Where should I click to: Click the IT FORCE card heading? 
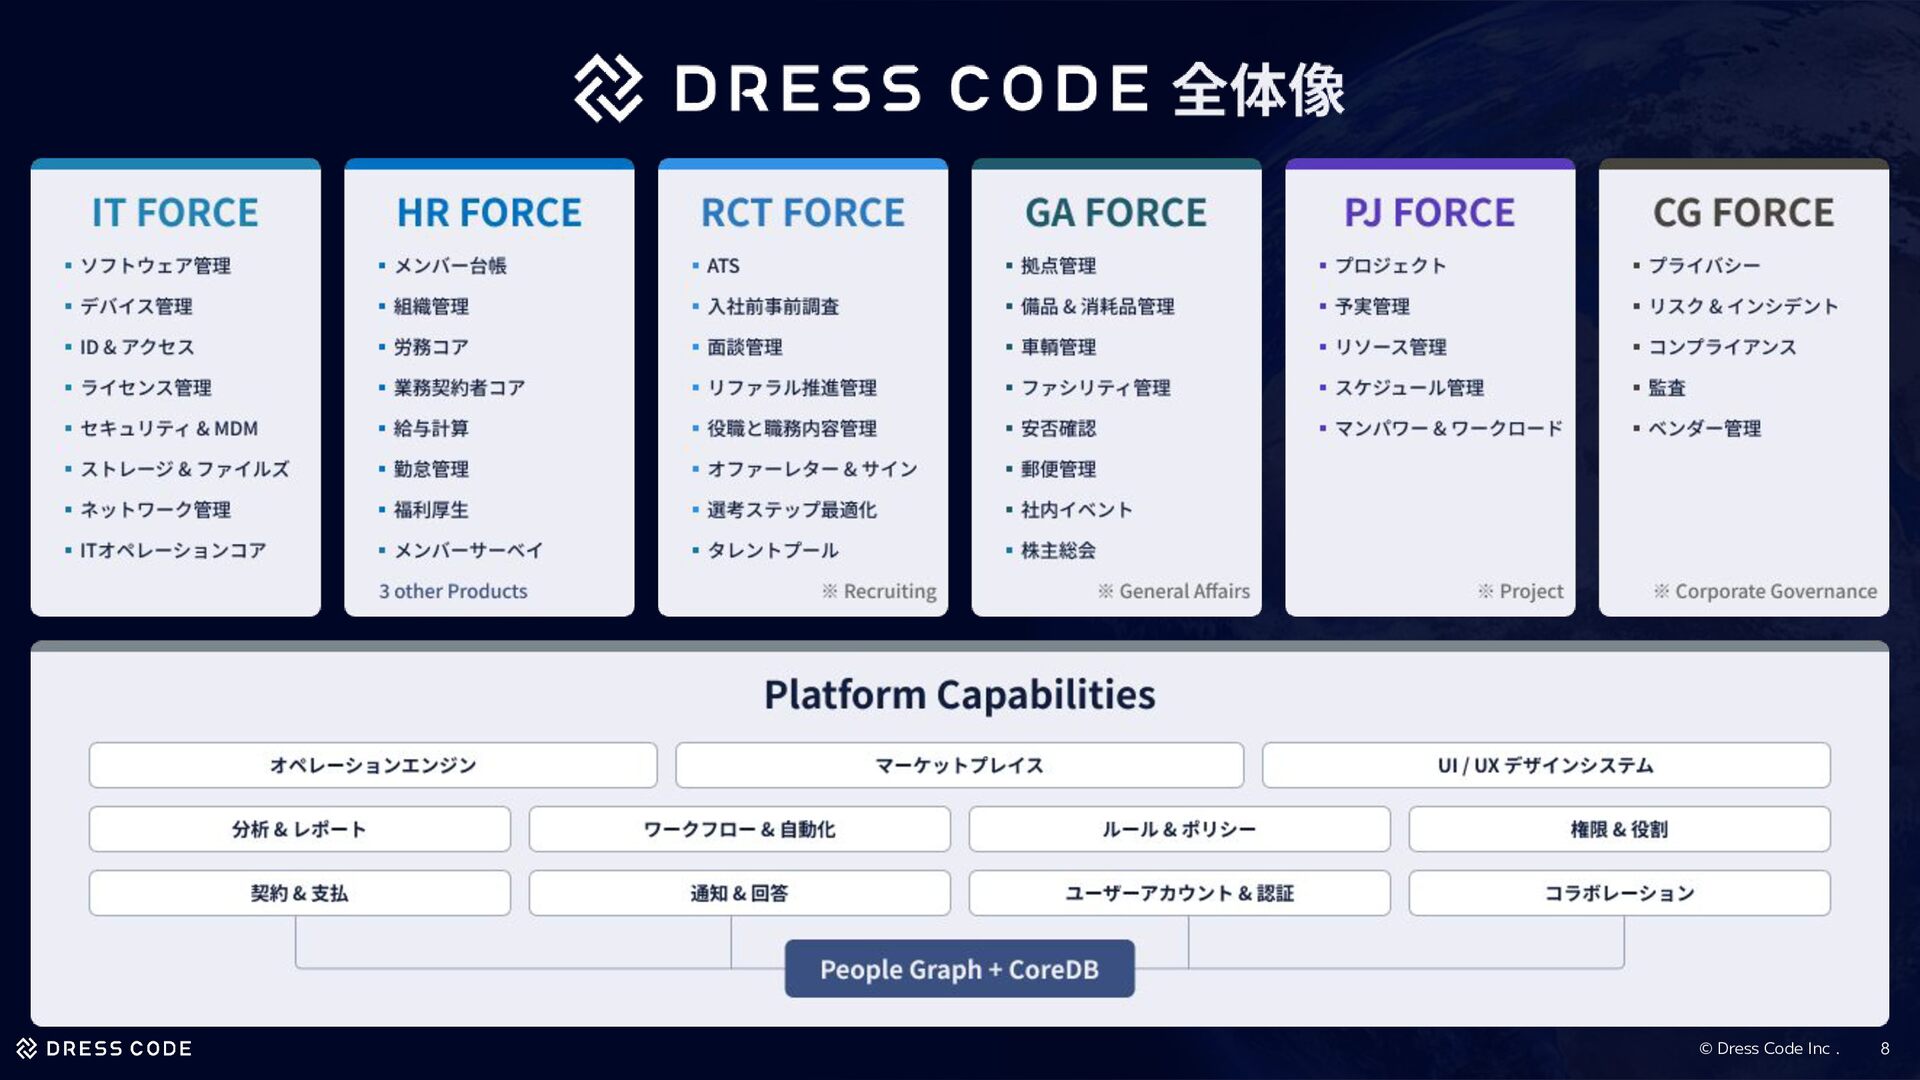175,213
